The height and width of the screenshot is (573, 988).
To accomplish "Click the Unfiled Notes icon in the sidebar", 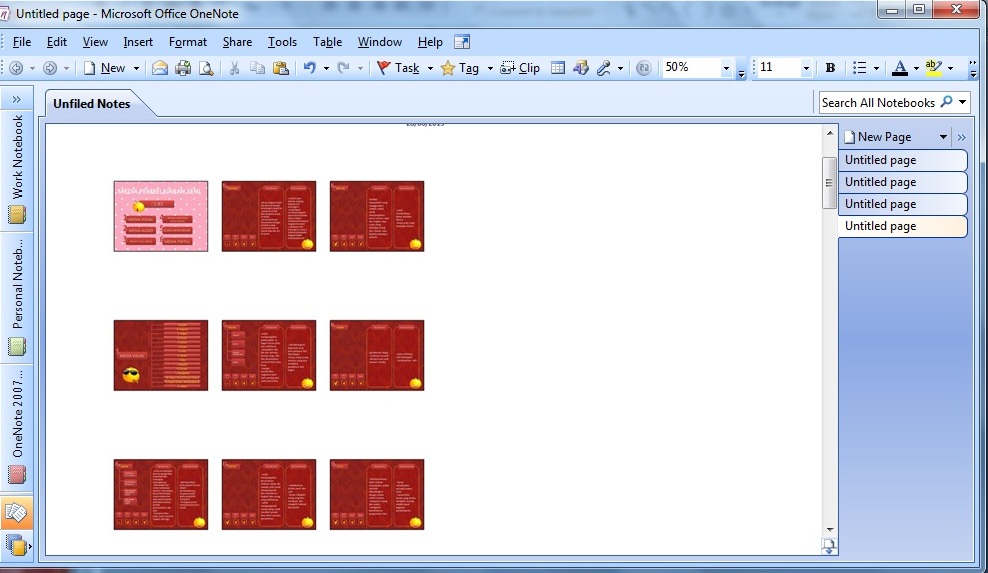I will point(16,513).
